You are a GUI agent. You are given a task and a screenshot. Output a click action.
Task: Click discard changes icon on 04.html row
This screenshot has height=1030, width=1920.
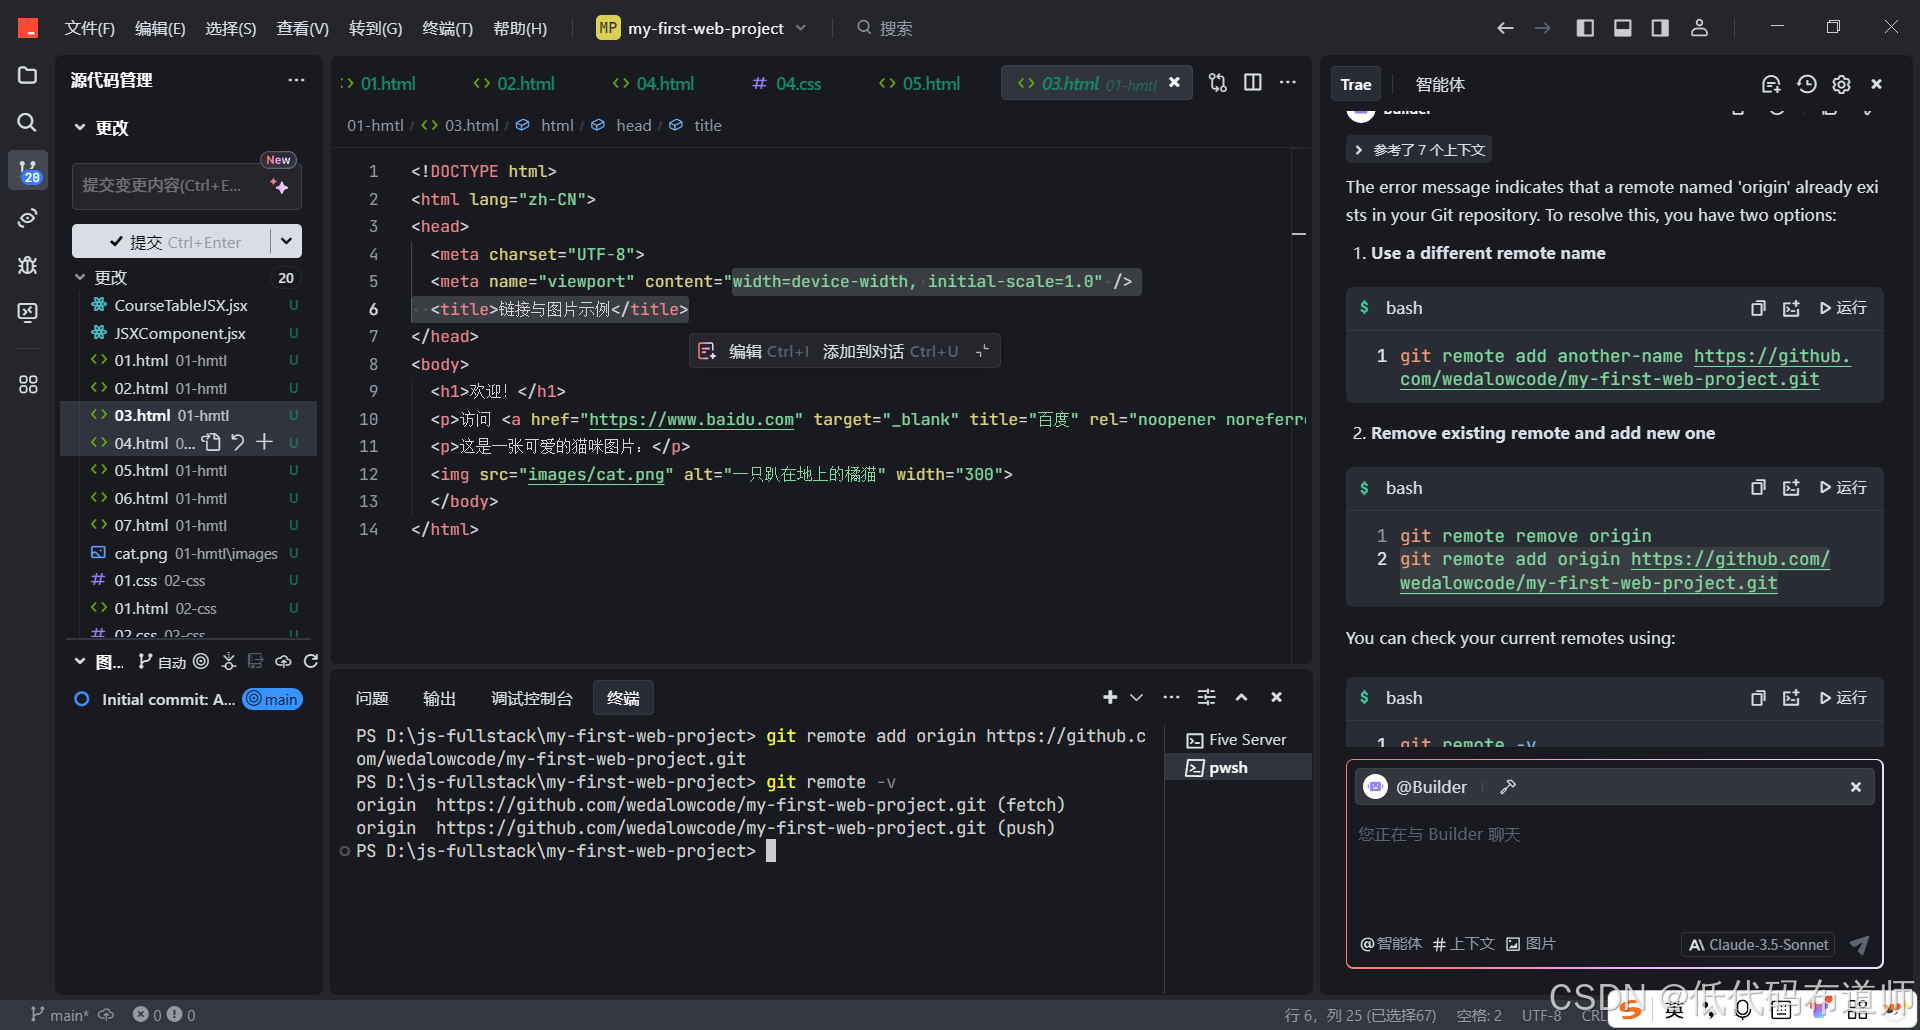[237, 442]
